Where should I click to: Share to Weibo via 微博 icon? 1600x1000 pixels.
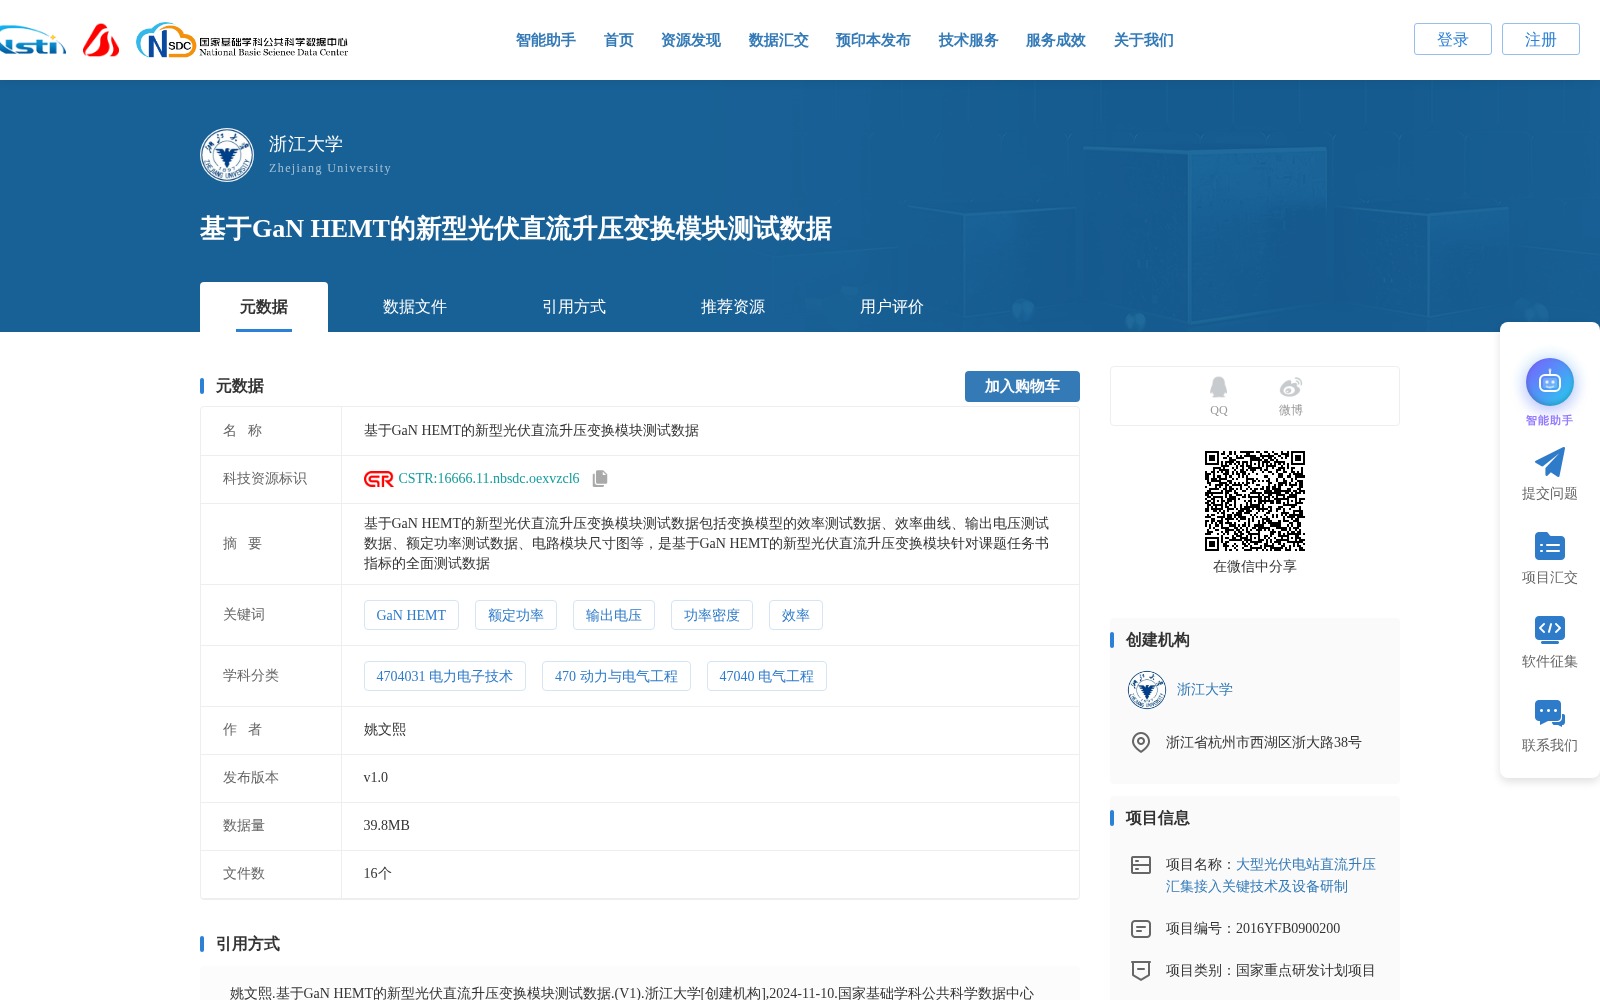pos(1291,387)
